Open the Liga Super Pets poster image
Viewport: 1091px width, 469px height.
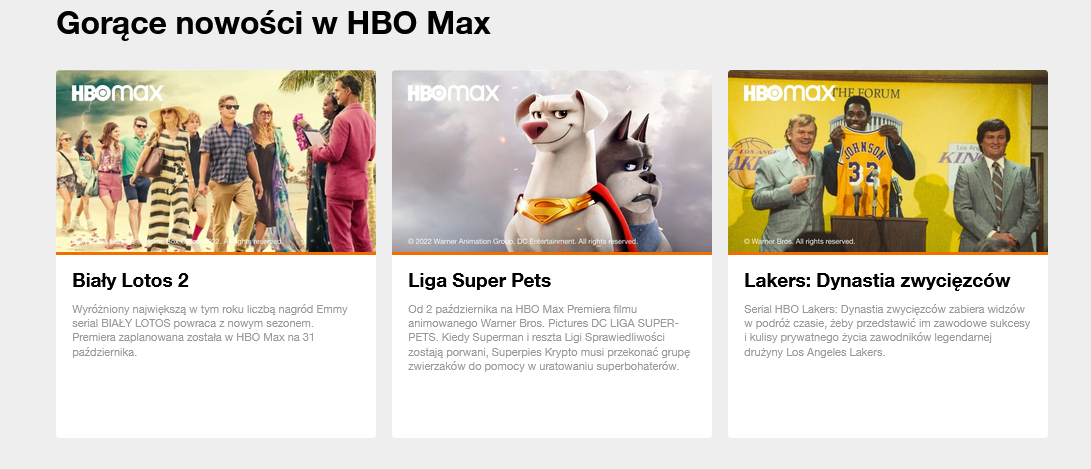[552, 161]
